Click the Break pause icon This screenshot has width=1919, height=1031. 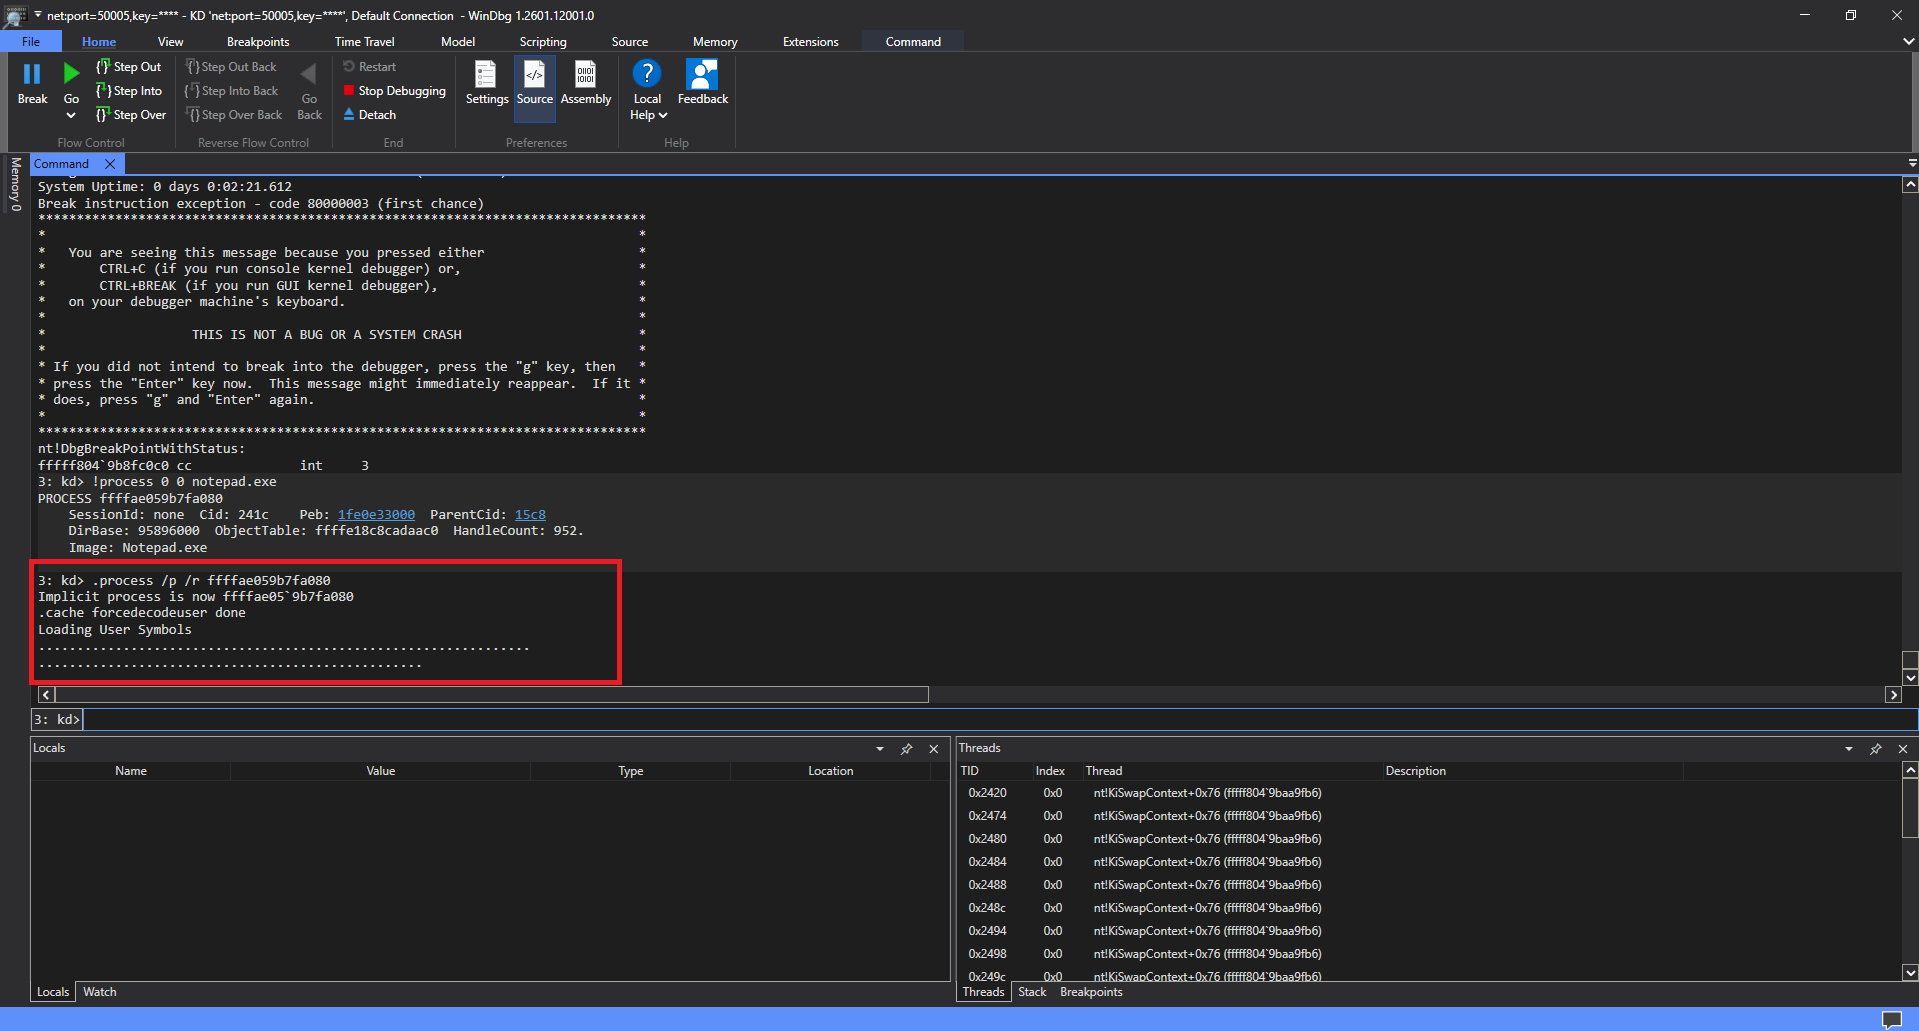point(32,74)
